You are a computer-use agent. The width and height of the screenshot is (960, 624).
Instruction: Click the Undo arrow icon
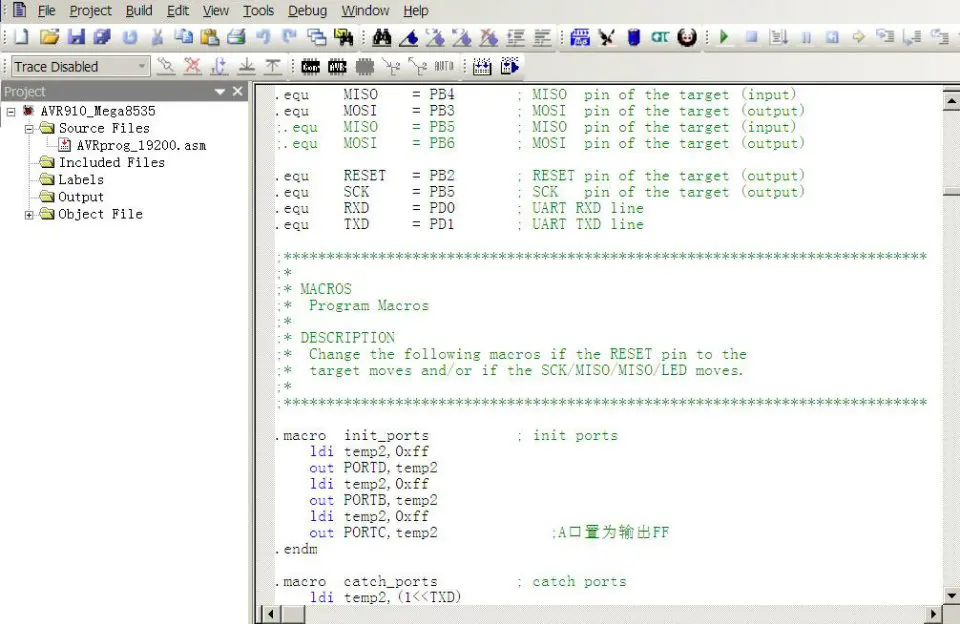[263, 37]
